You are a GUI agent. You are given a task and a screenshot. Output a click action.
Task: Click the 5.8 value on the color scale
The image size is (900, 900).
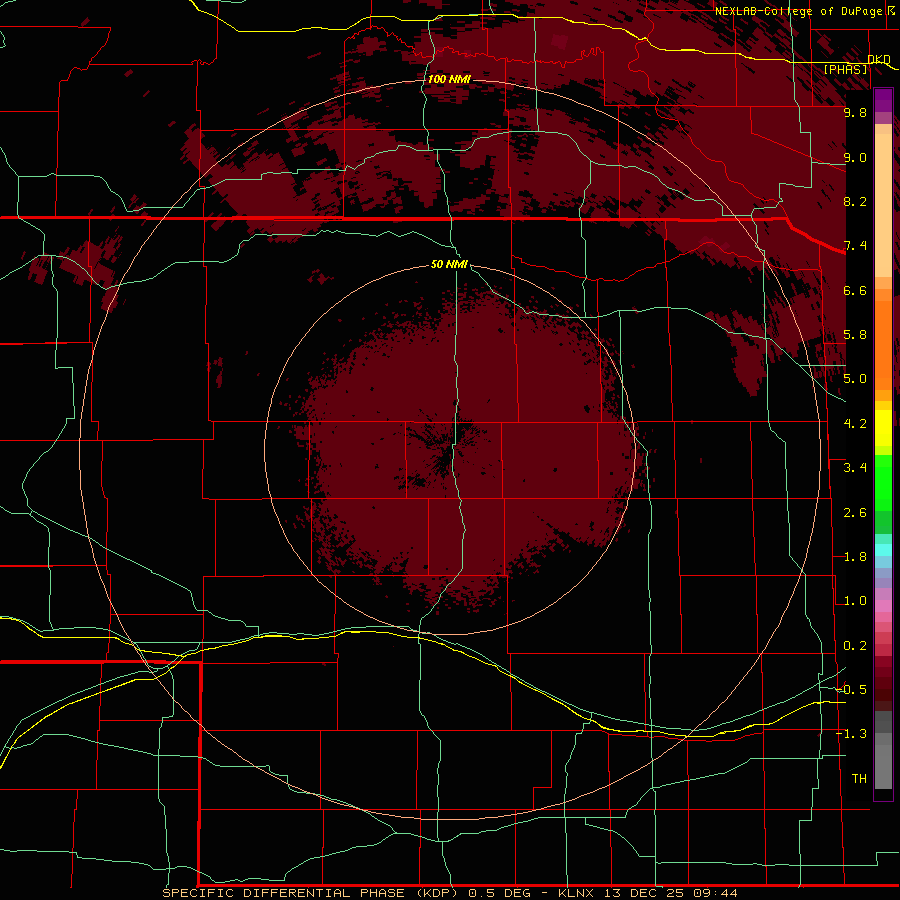point(855,335)
